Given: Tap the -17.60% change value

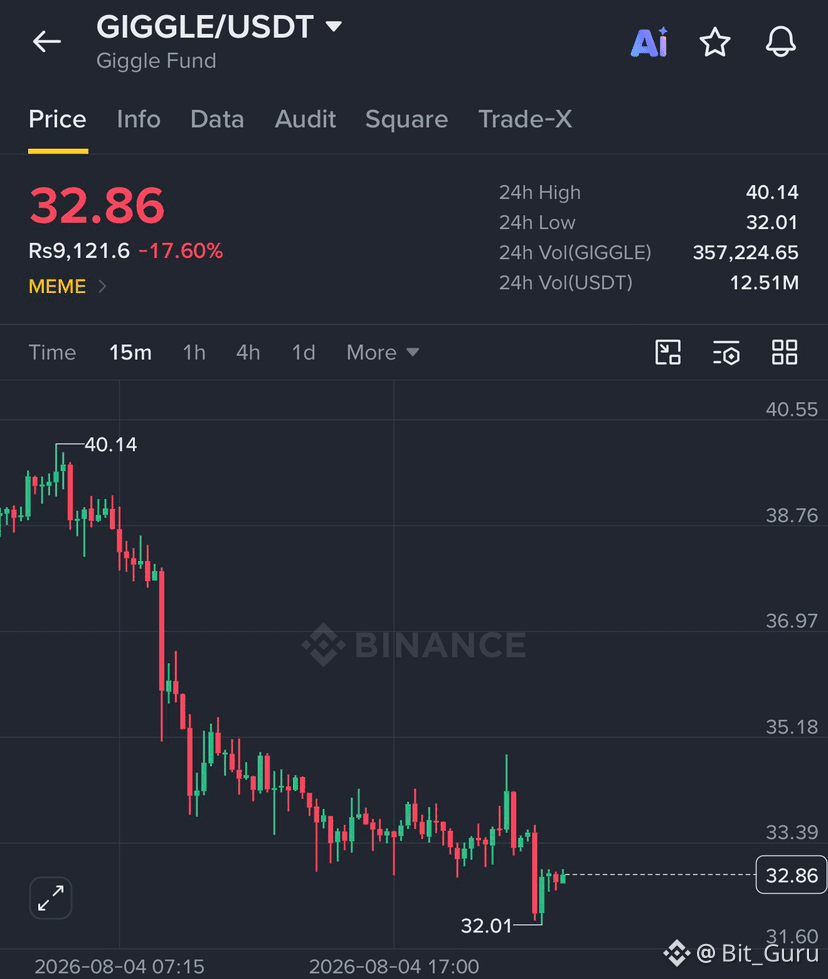Looking at the screenshot, I should coord(180,251).
